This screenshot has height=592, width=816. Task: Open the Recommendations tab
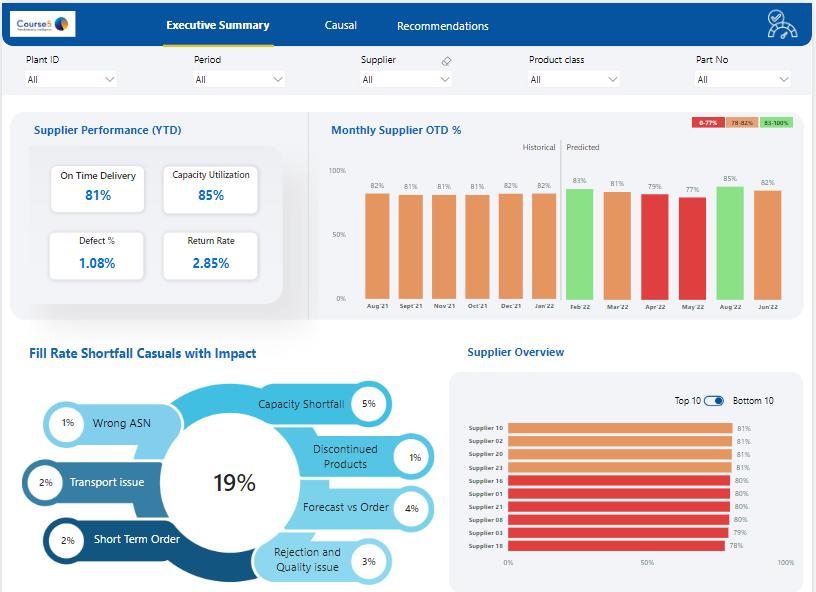coord(443,26)
